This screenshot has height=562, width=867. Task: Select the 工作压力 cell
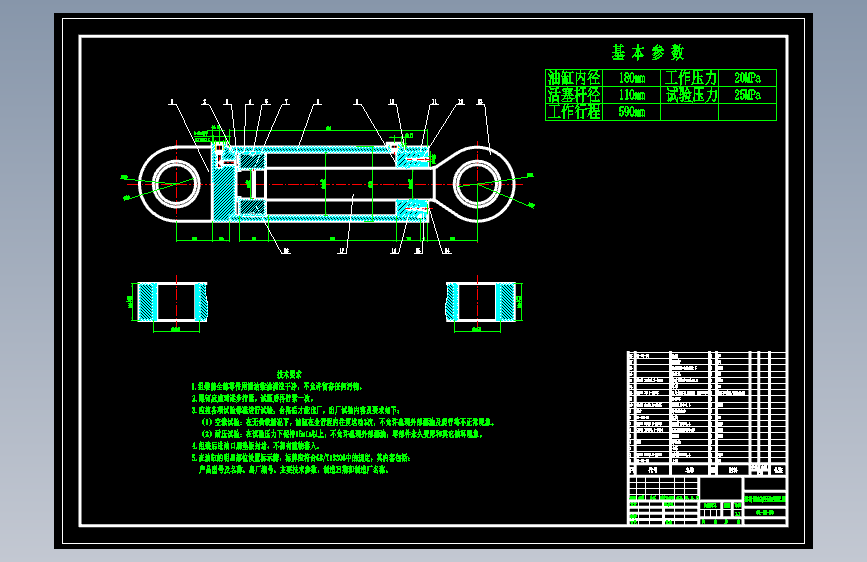point(690,78)
